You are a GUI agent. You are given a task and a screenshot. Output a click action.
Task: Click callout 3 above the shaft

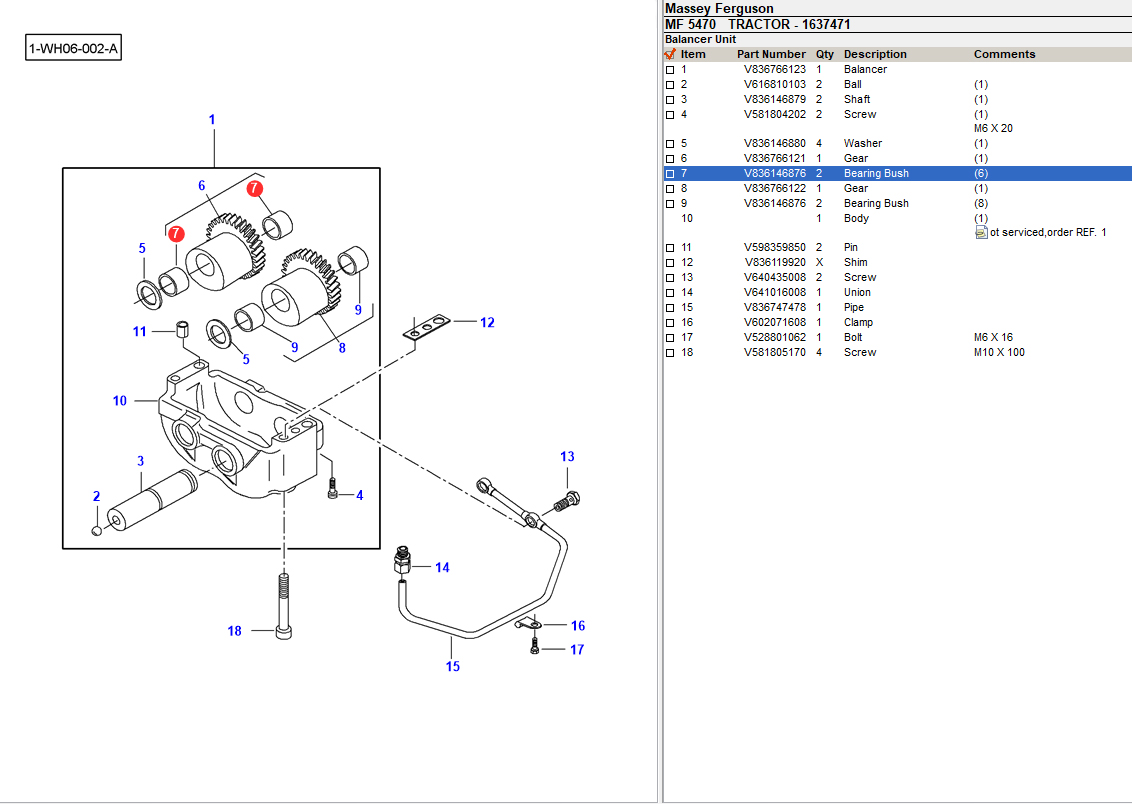(141, 461)
